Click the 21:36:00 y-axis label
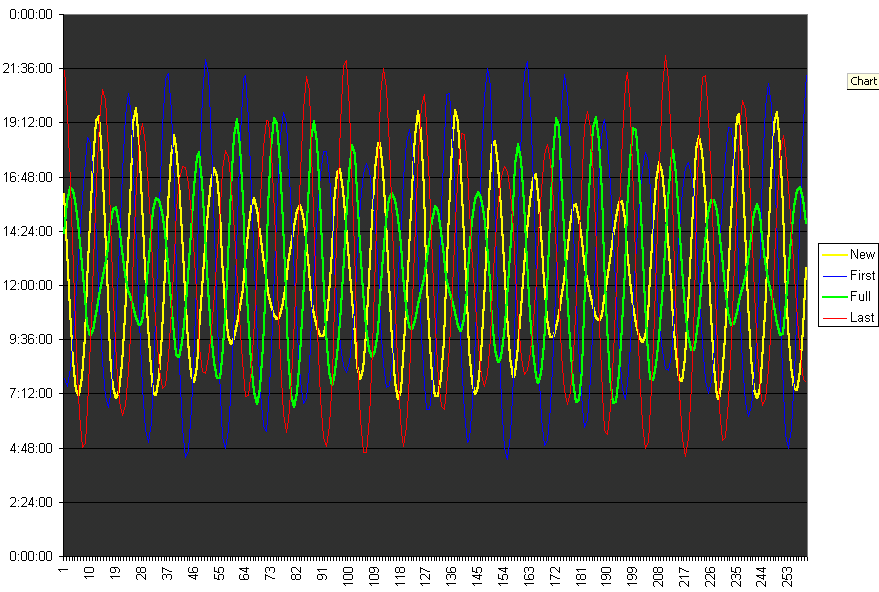 [27, 68]
